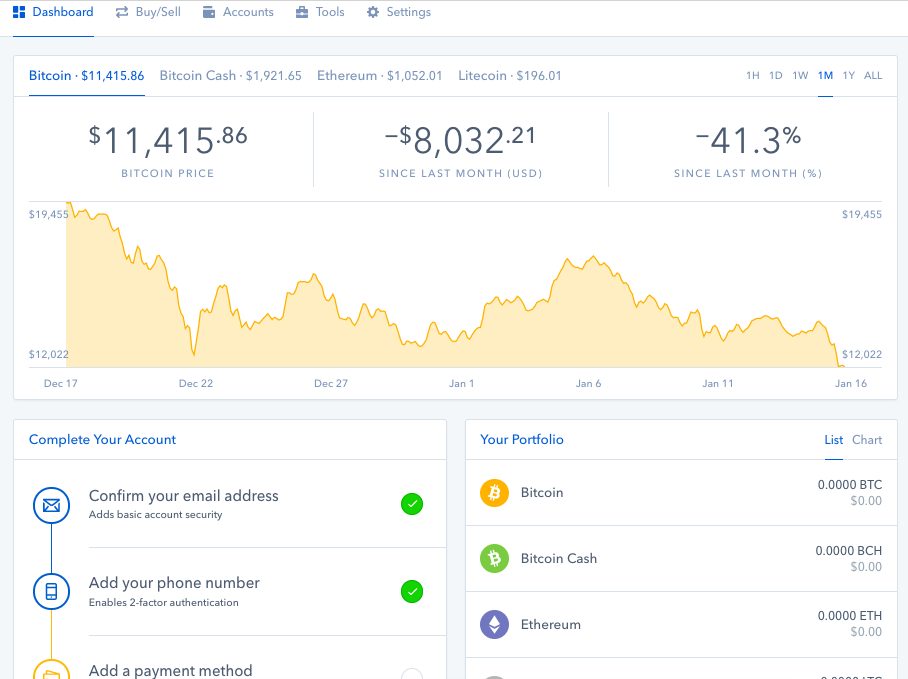Click the Jan 6 date on chart axis
Screen dimensions: 908x679
point(588,384)
